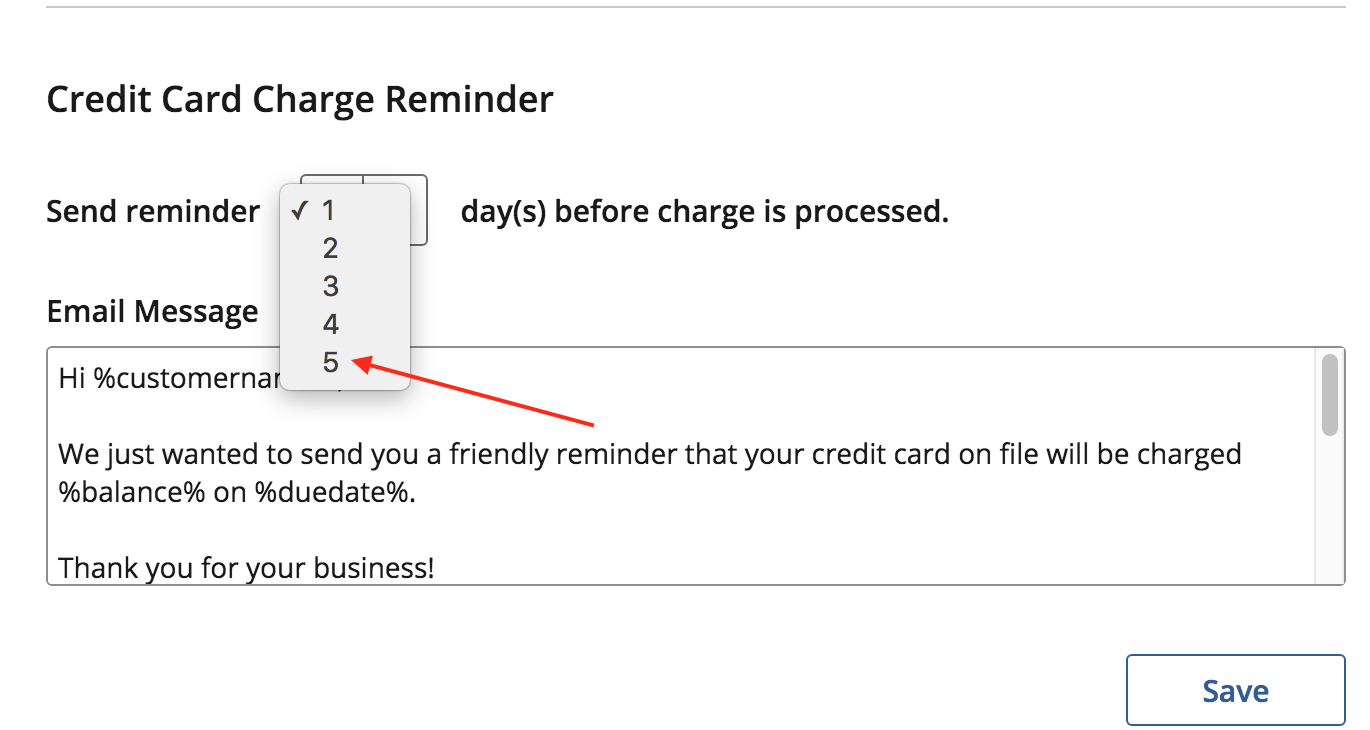Click the Save button
The image size is (1370, 730).
(1235, 690)
